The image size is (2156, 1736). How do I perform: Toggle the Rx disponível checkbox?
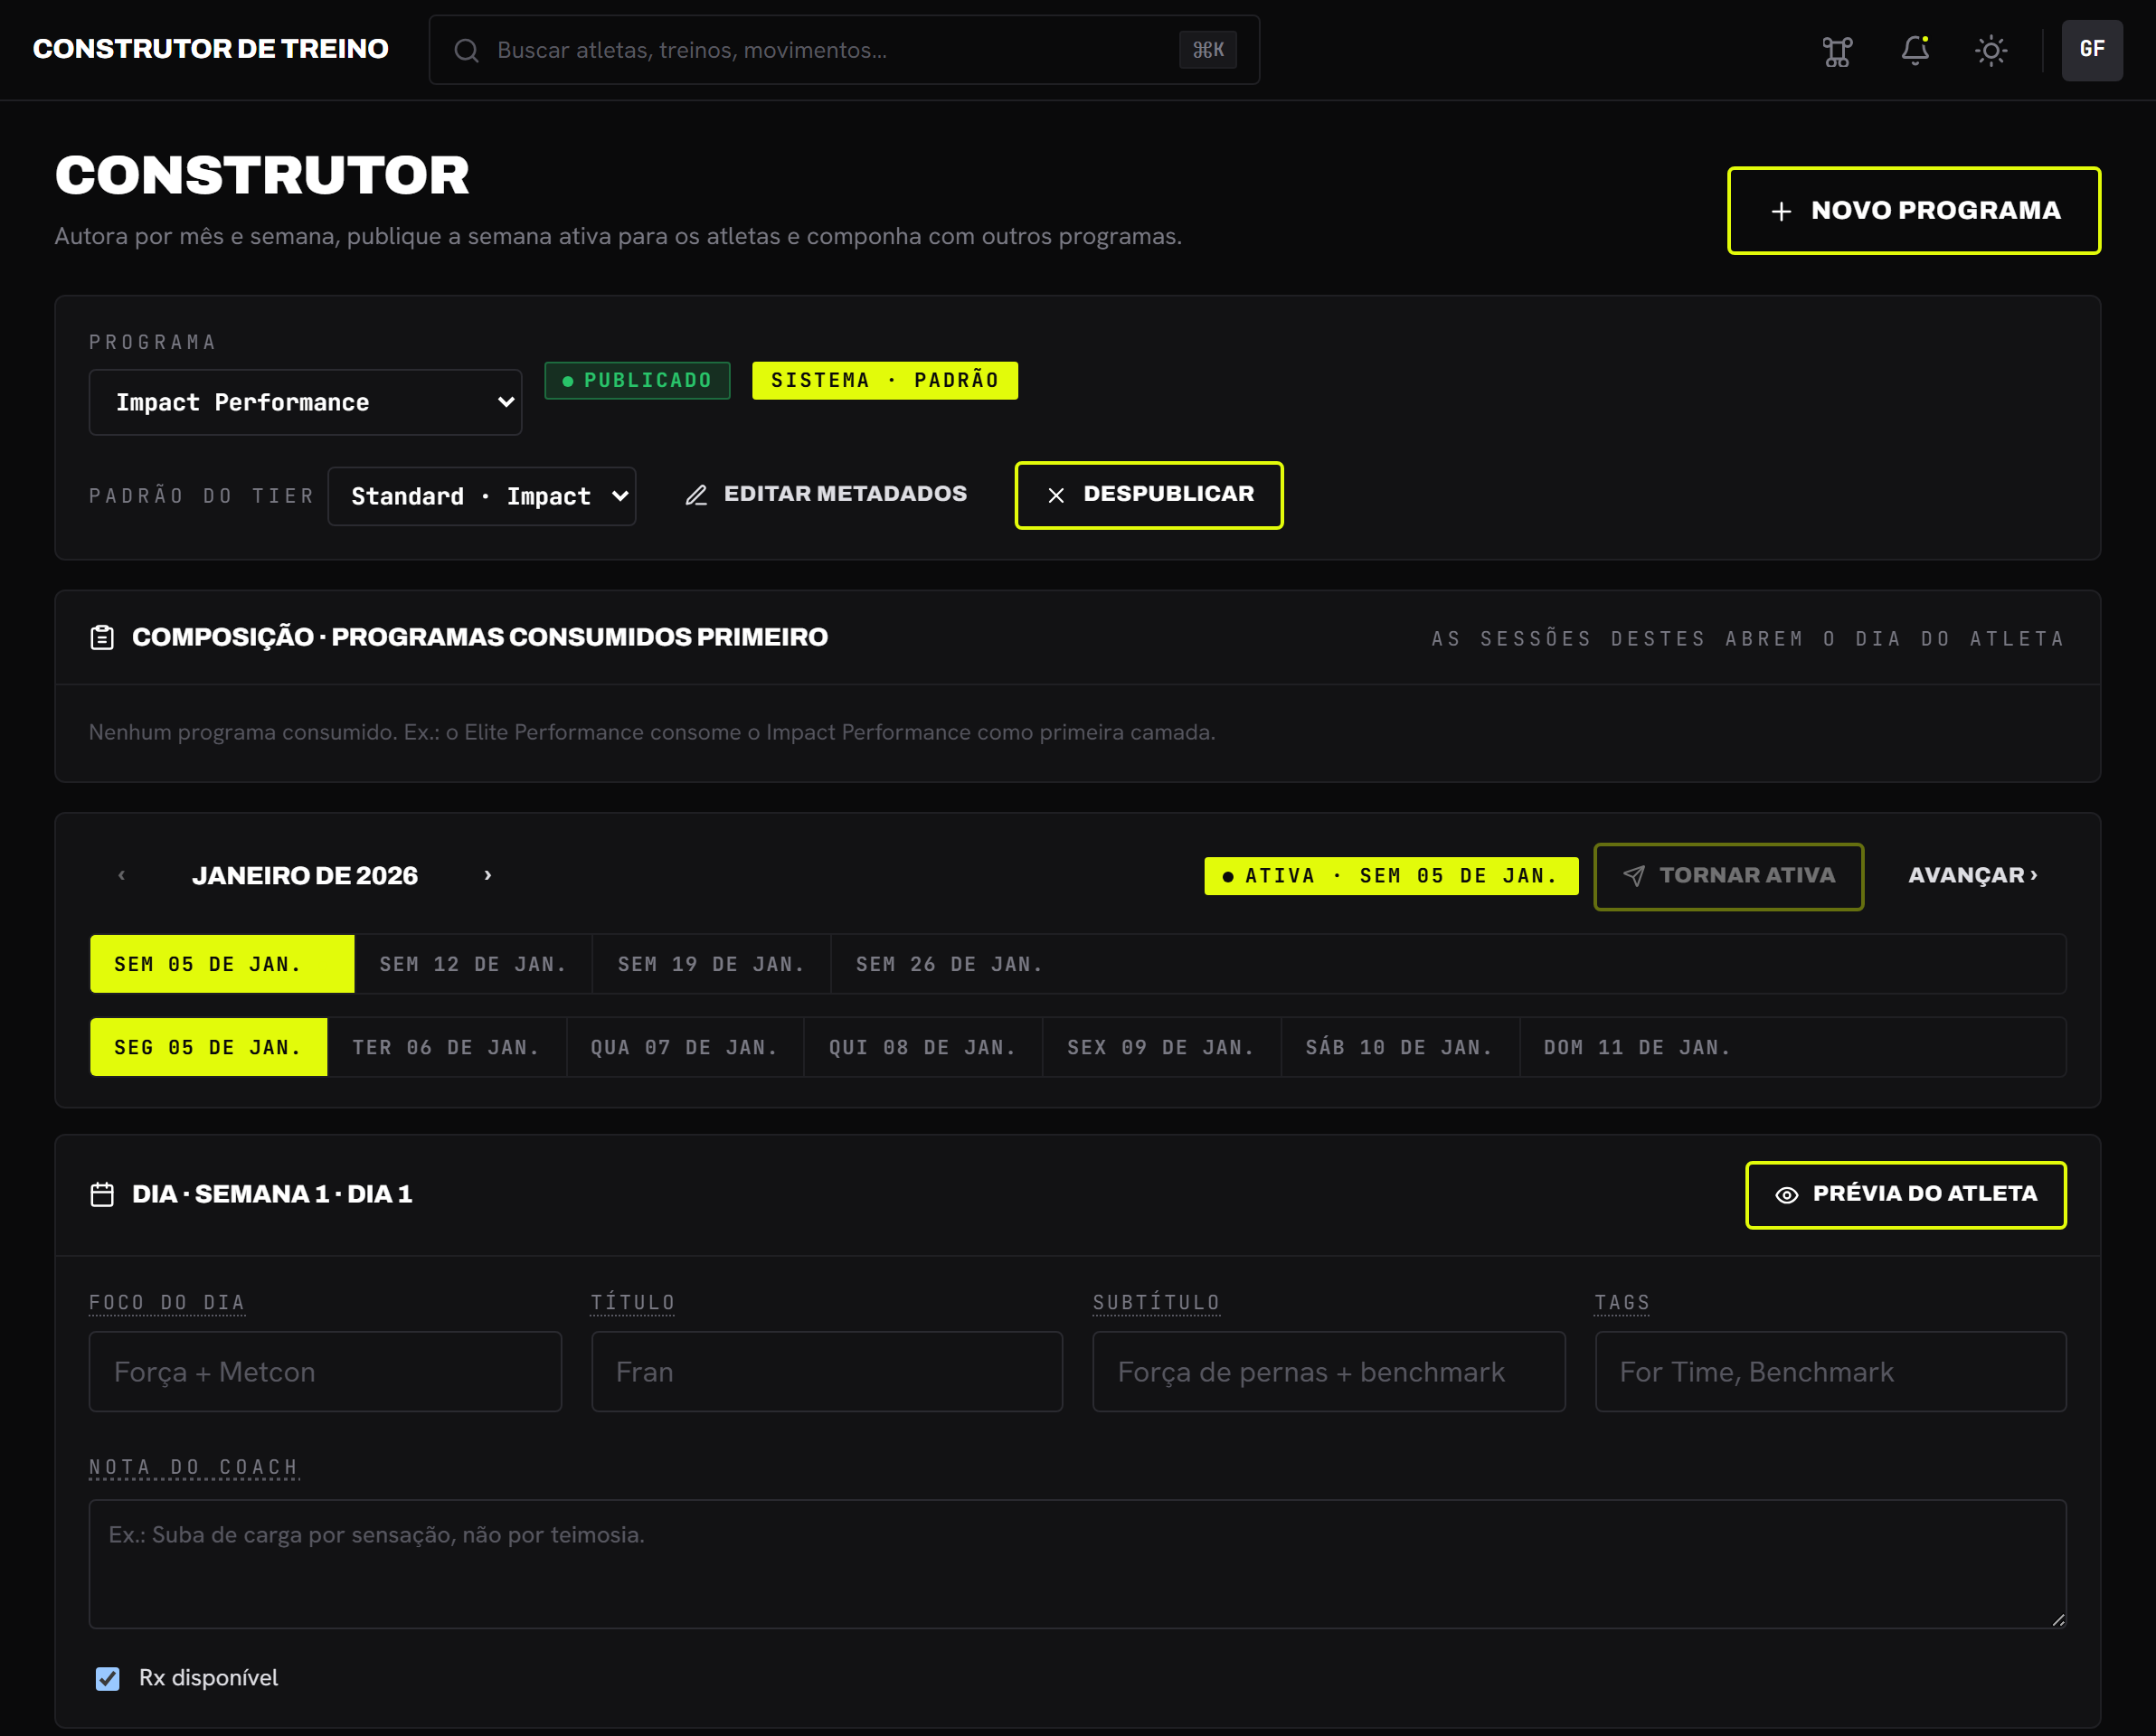[107, 1678]
